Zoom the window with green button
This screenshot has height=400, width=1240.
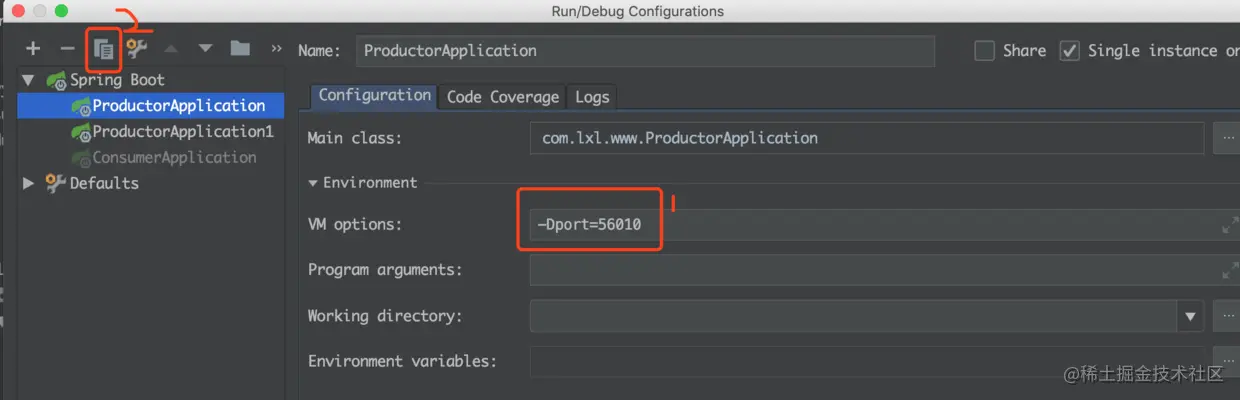tap(61, 11)
